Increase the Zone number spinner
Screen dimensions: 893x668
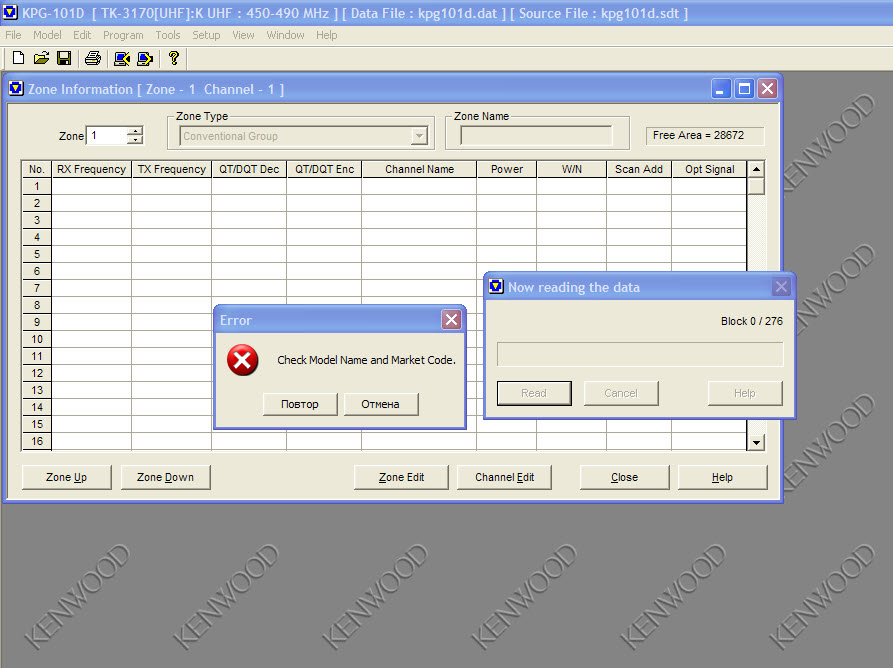[x=136, y=131]
